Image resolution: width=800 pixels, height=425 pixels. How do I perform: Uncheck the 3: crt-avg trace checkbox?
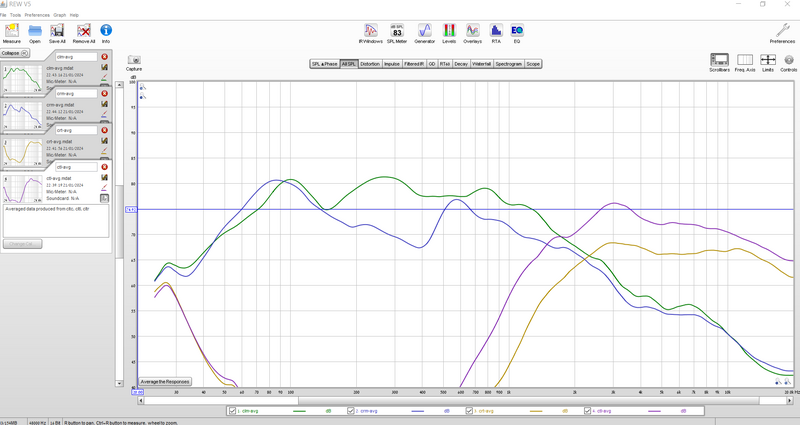pos(469,411)
